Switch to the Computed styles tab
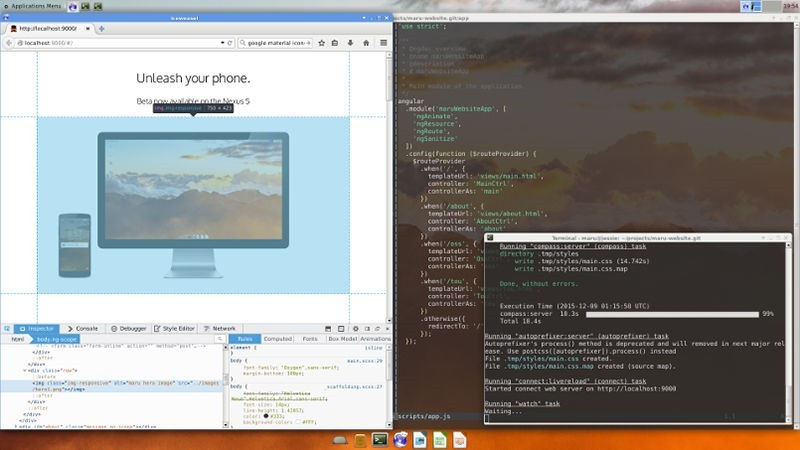The height and width of the screenshot is (450, 800). [277, 339]
